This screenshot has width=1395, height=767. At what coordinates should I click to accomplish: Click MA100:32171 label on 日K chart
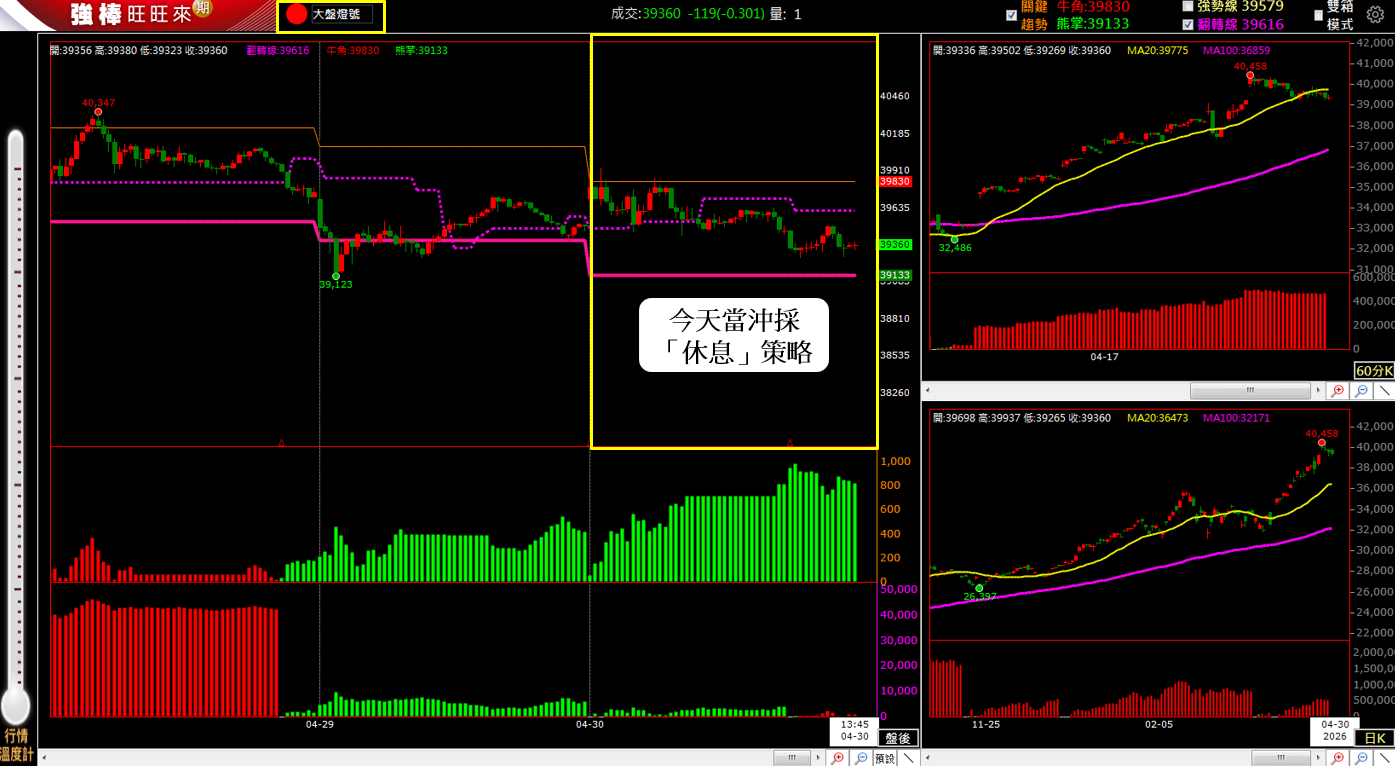point(1237,418)
